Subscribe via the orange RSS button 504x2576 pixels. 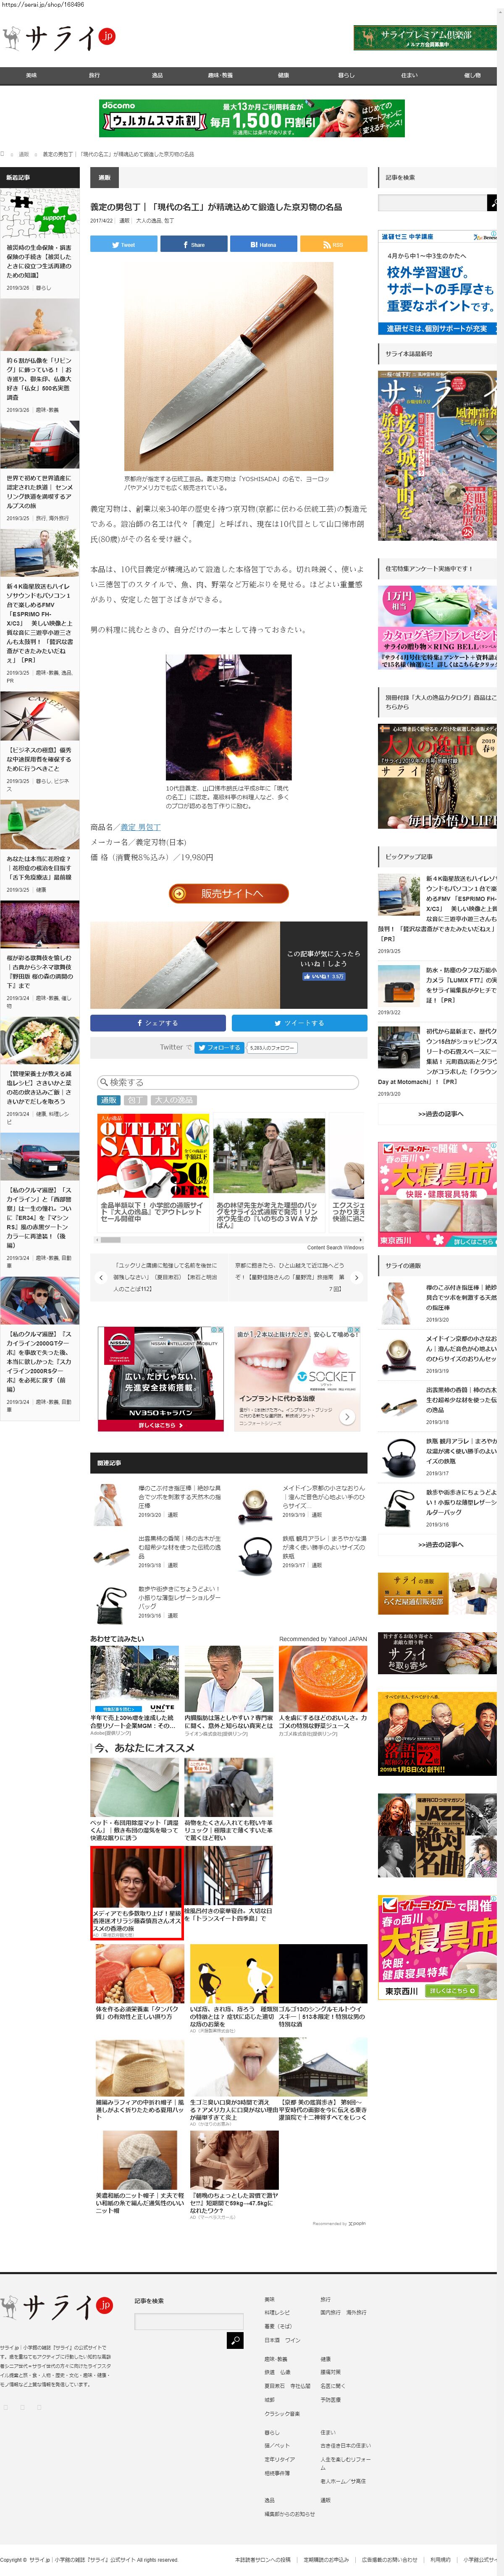coord(333,244)
